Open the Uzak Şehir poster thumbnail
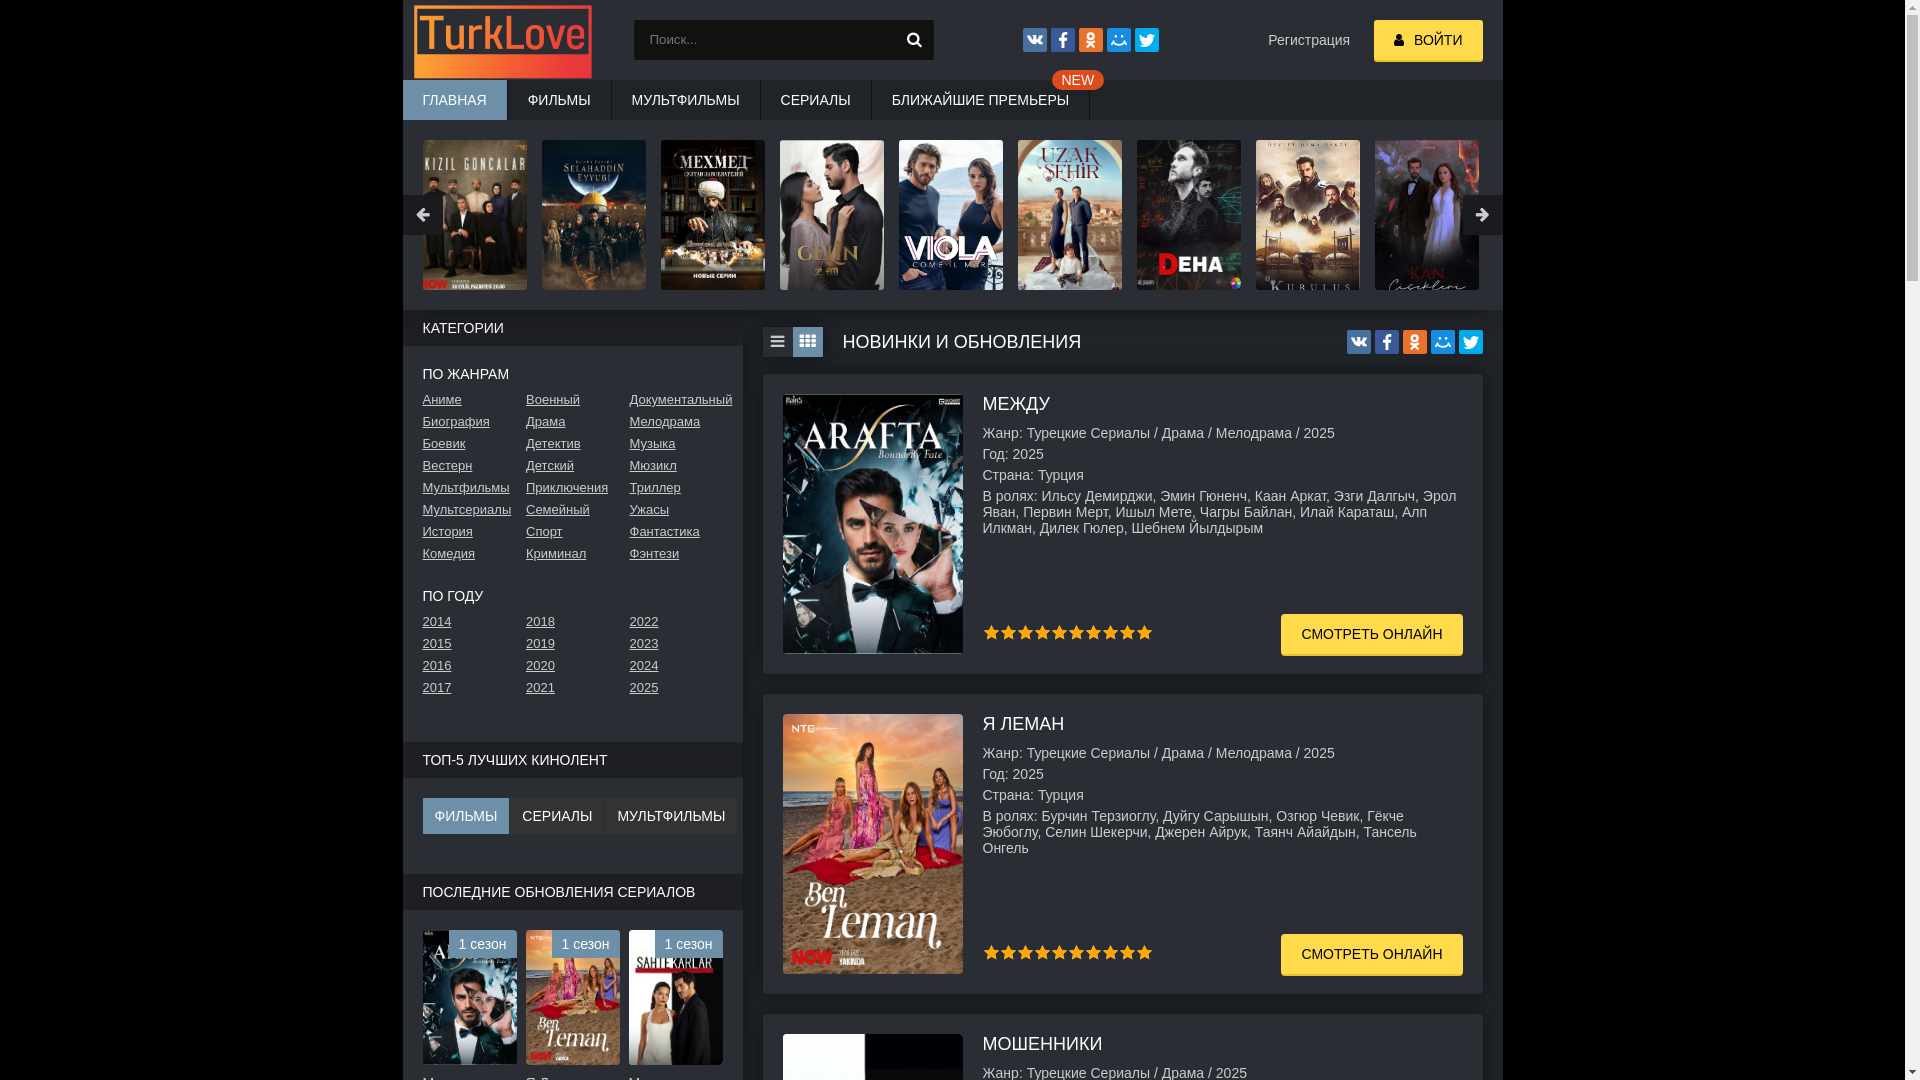The height and width of the screenshot is (1080, 1920). click(1069, 215)
